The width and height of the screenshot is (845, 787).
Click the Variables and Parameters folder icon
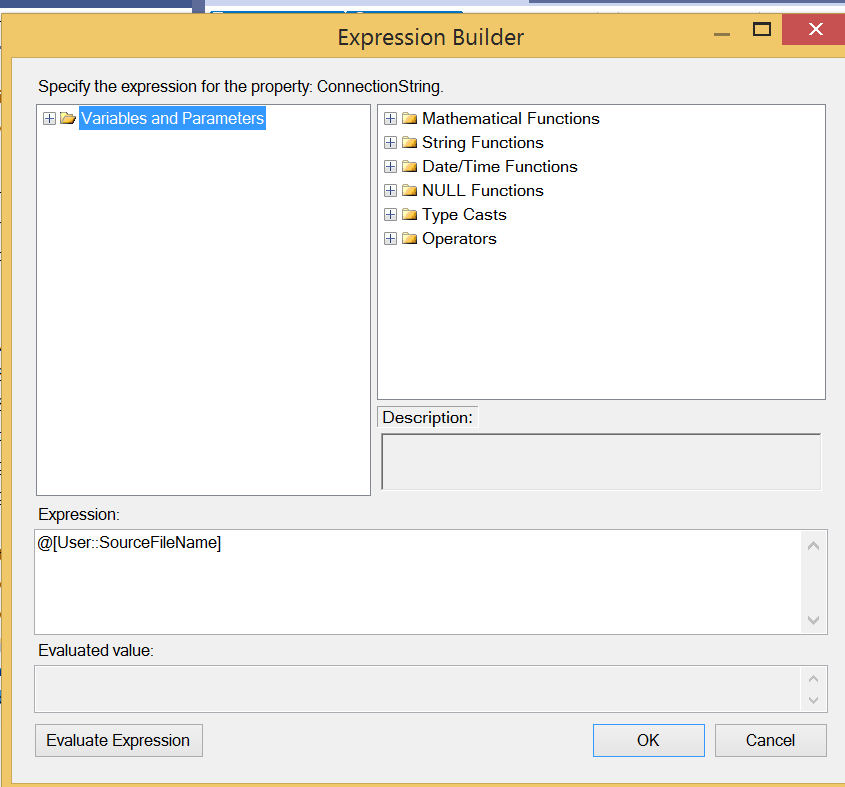pyautogui.click(x=67, y=118)
